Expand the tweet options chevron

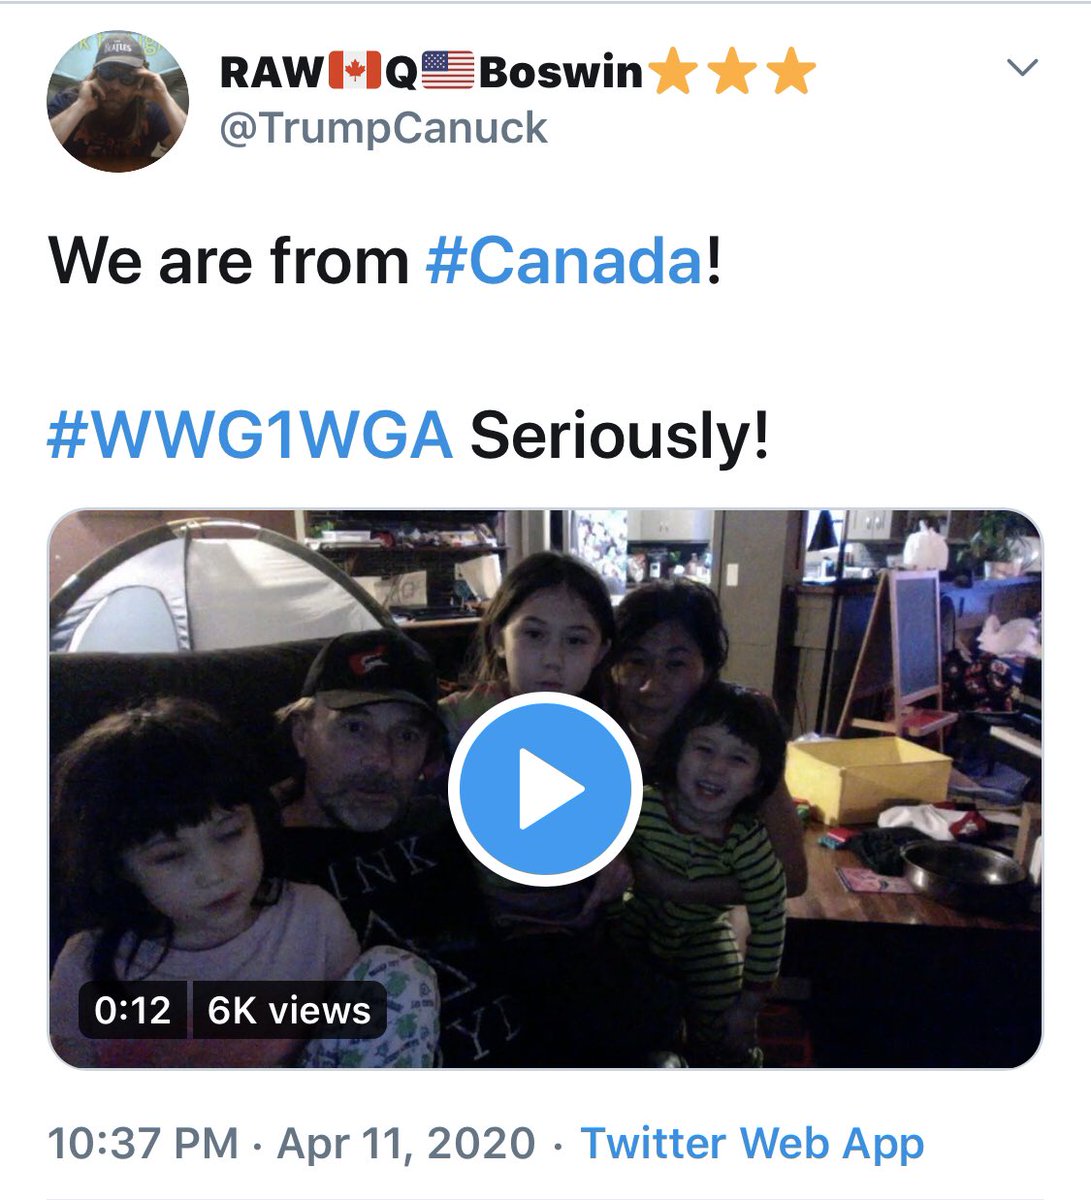point(1022,68)
